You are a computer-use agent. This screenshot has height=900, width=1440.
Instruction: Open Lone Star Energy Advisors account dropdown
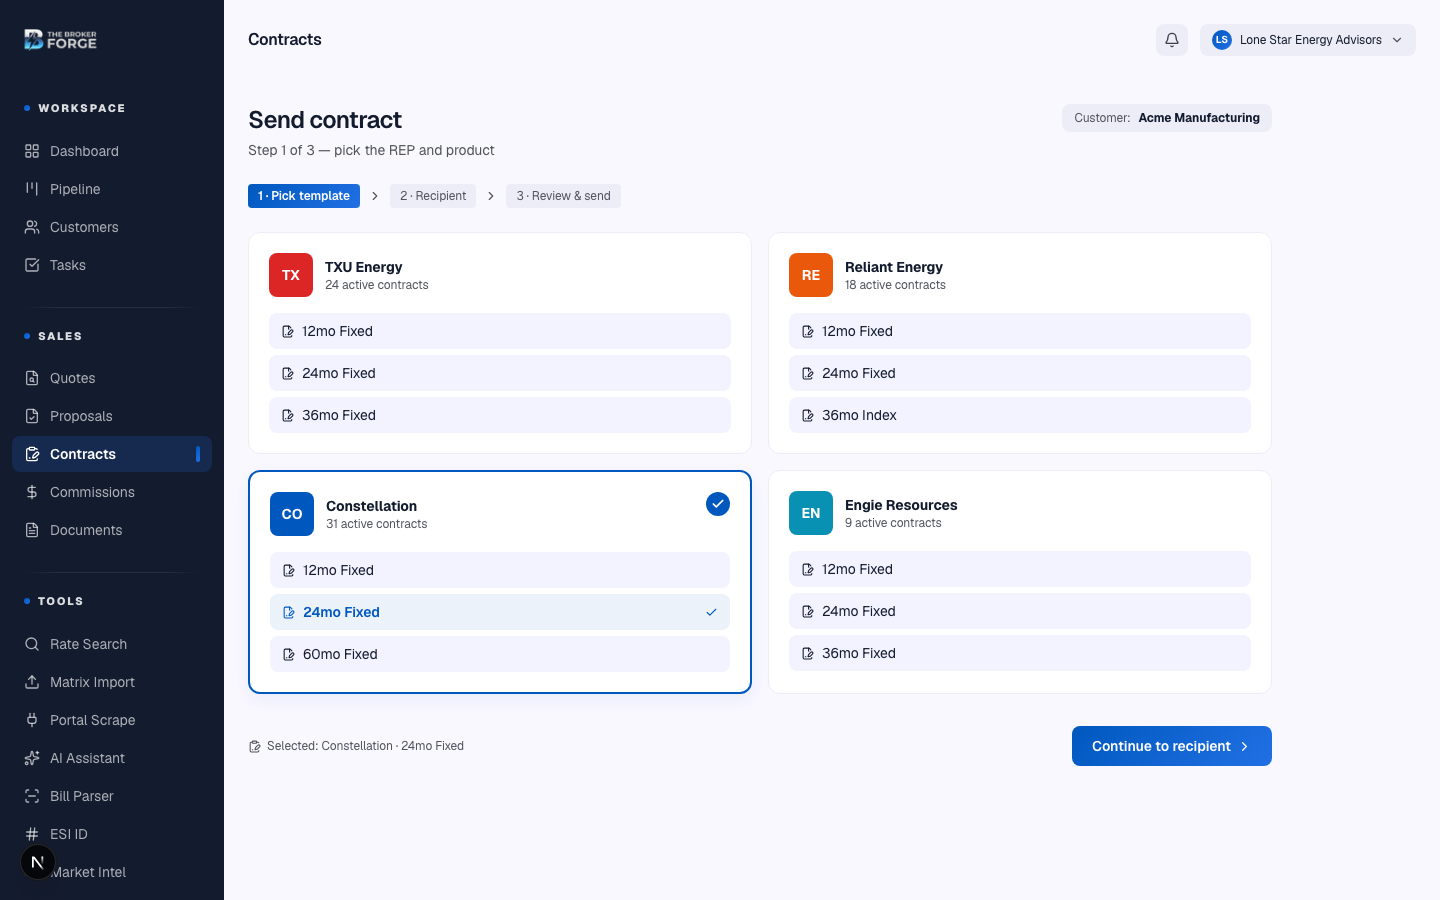(x=1308, y=40)
